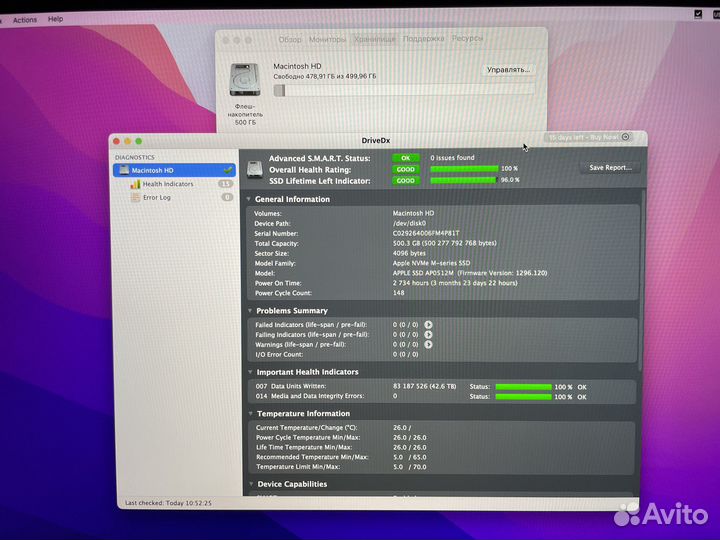
Task: Click Data Units Written value 42.6 TB
Action: click(x=425, y=387)
